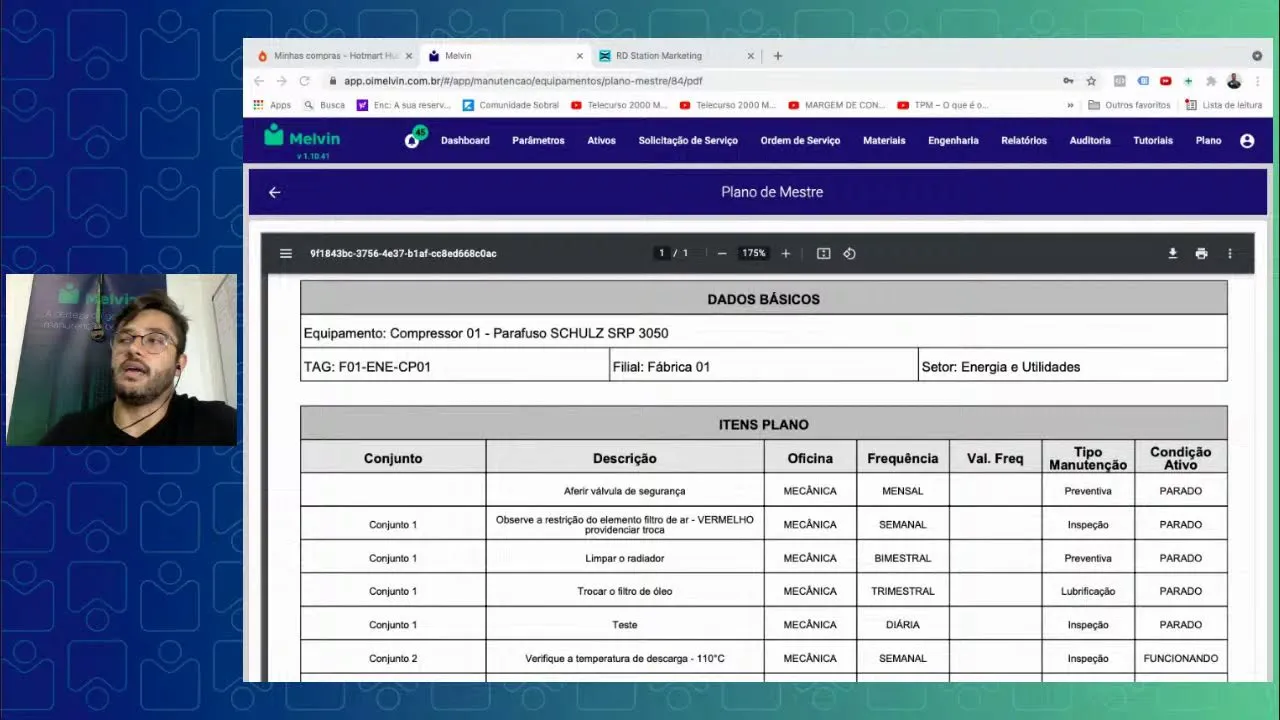Open the notifications bell with badge 45
The image size is (1280, 720).
[x=413, y=139]
